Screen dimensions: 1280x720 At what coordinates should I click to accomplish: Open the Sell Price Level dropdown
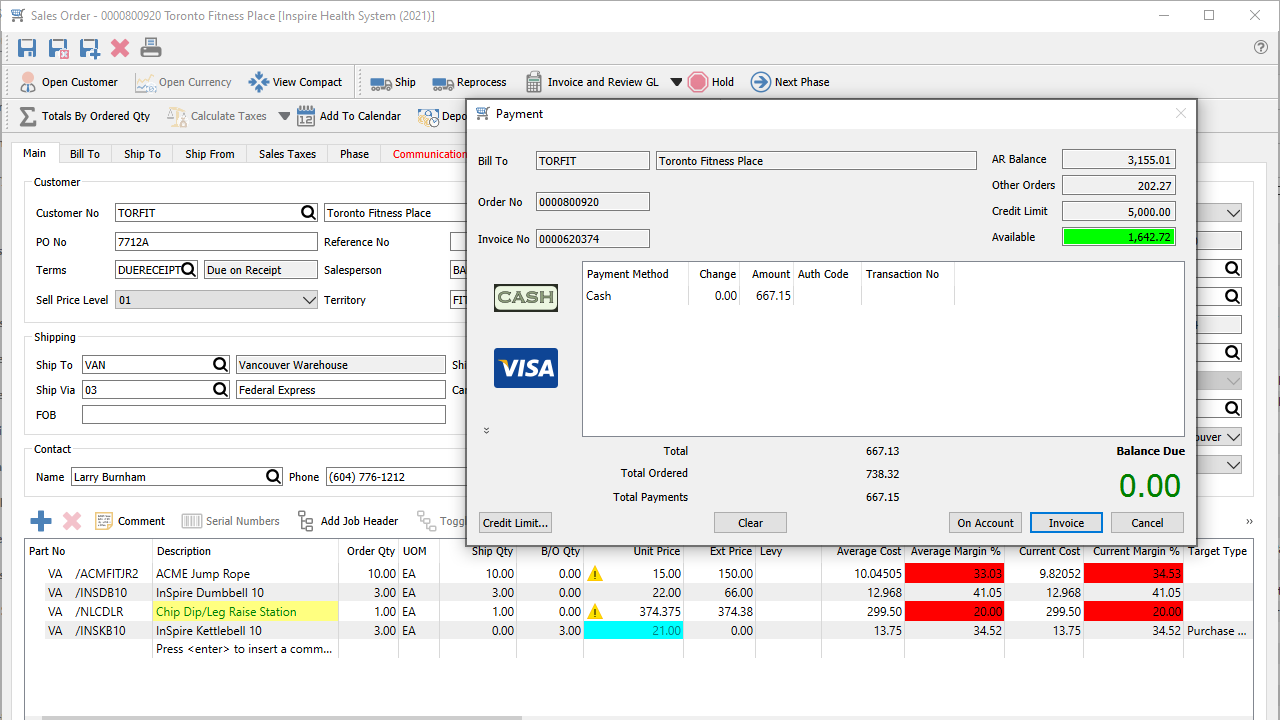point(309,300)
